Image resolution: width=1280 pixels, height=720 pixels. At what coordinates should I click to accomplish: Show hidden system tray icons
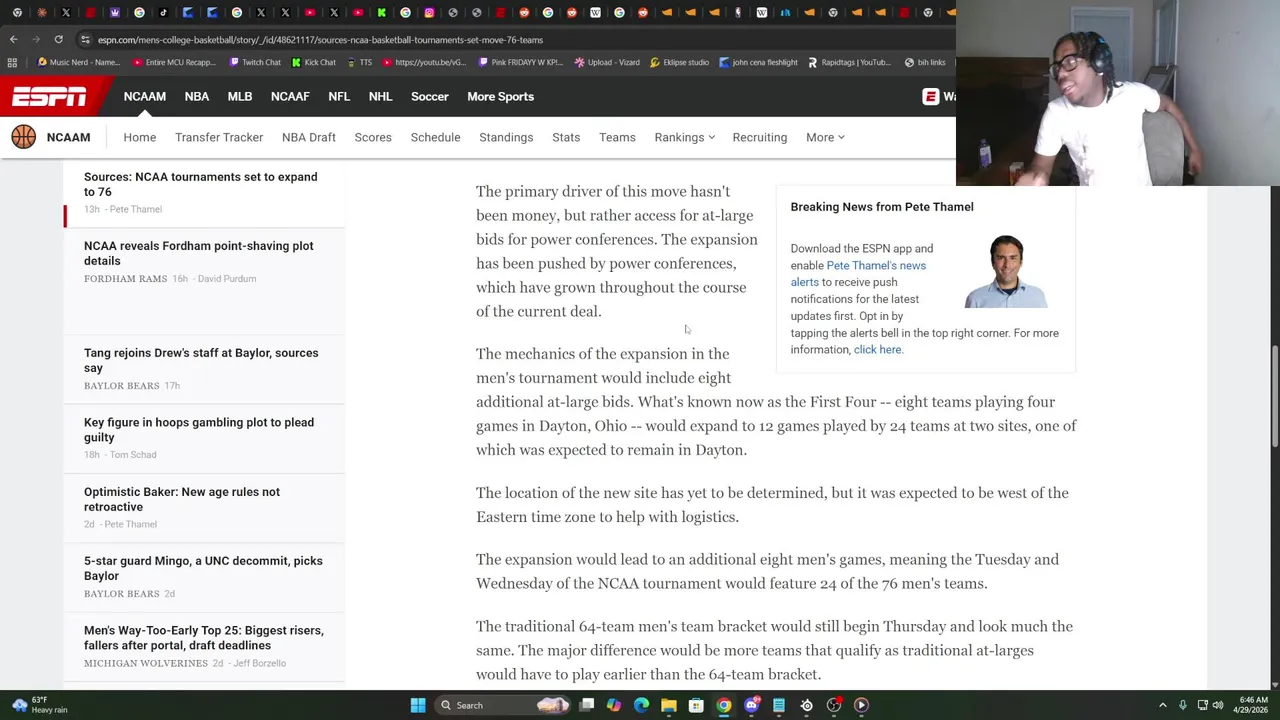tap(1162, 705)
